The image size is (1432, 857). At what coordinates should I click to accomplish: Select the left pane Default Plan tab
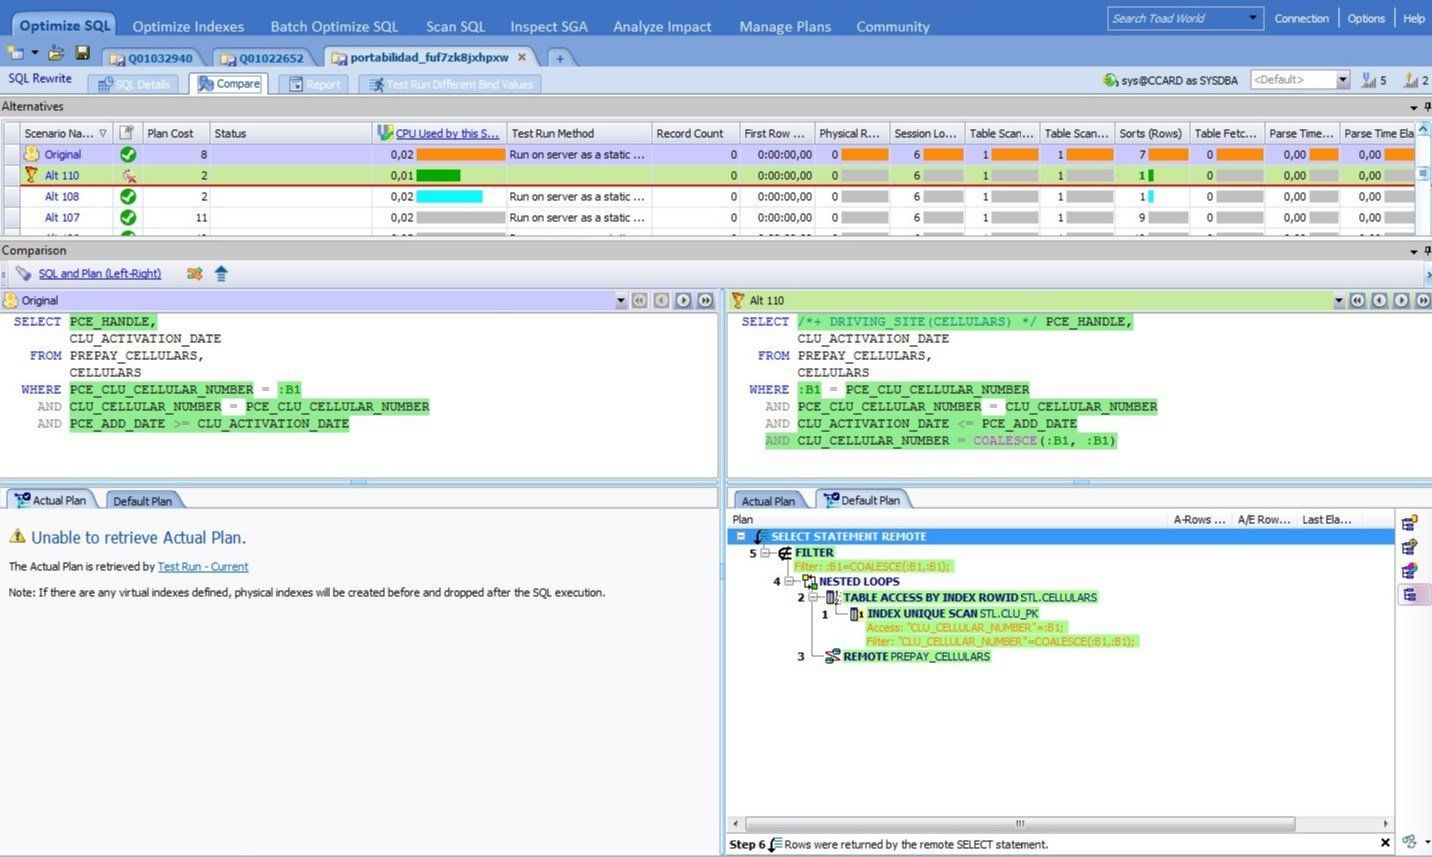coord(142,500)
